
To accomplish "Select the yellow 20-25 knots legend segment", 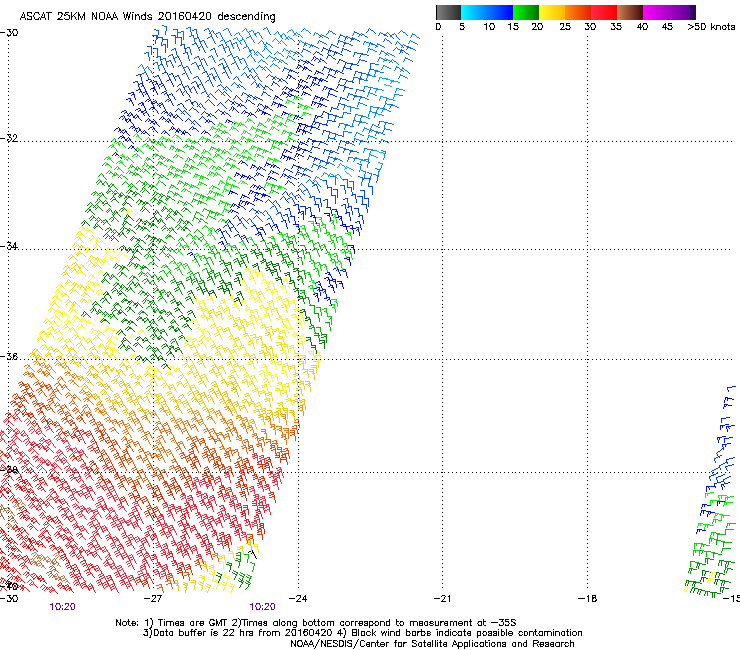I will [x=552, y=12].
